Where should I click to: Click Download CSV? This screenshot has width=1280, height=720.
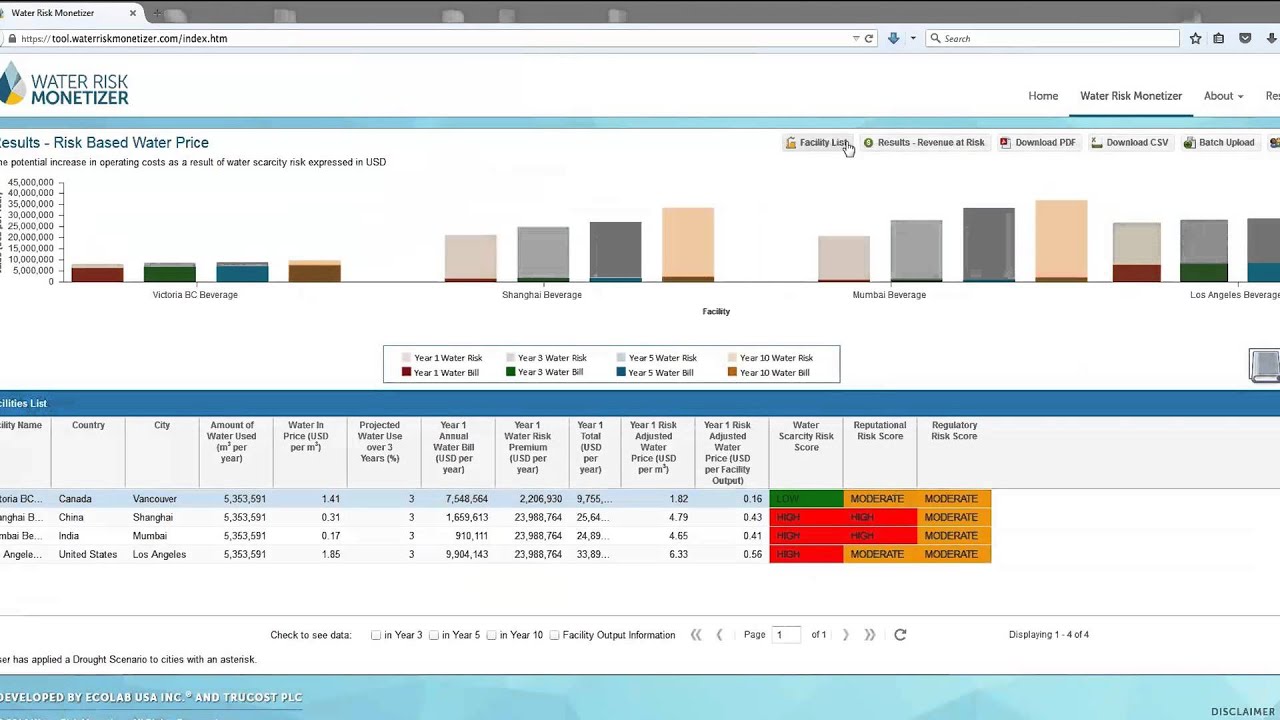1129,142
